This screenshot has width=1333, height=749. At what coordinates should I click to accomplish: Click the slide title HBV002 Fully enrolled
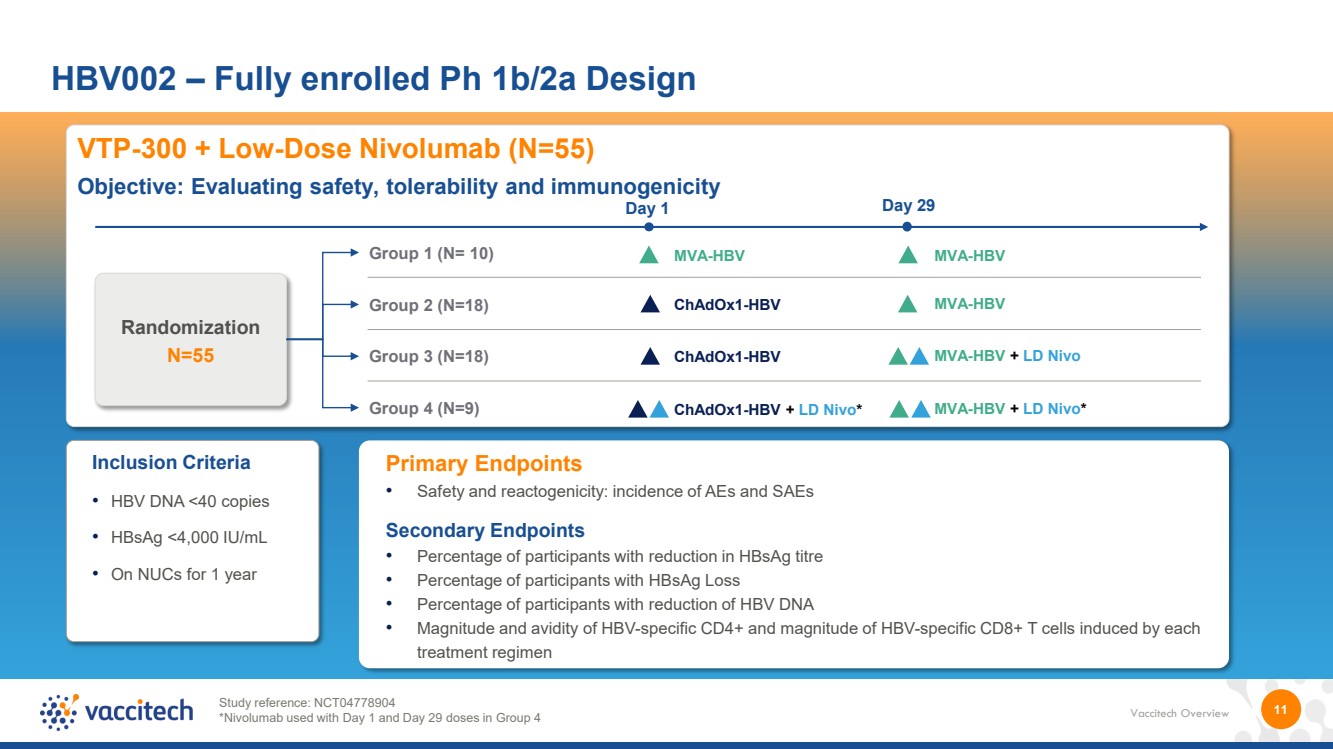tap(374, 78)
